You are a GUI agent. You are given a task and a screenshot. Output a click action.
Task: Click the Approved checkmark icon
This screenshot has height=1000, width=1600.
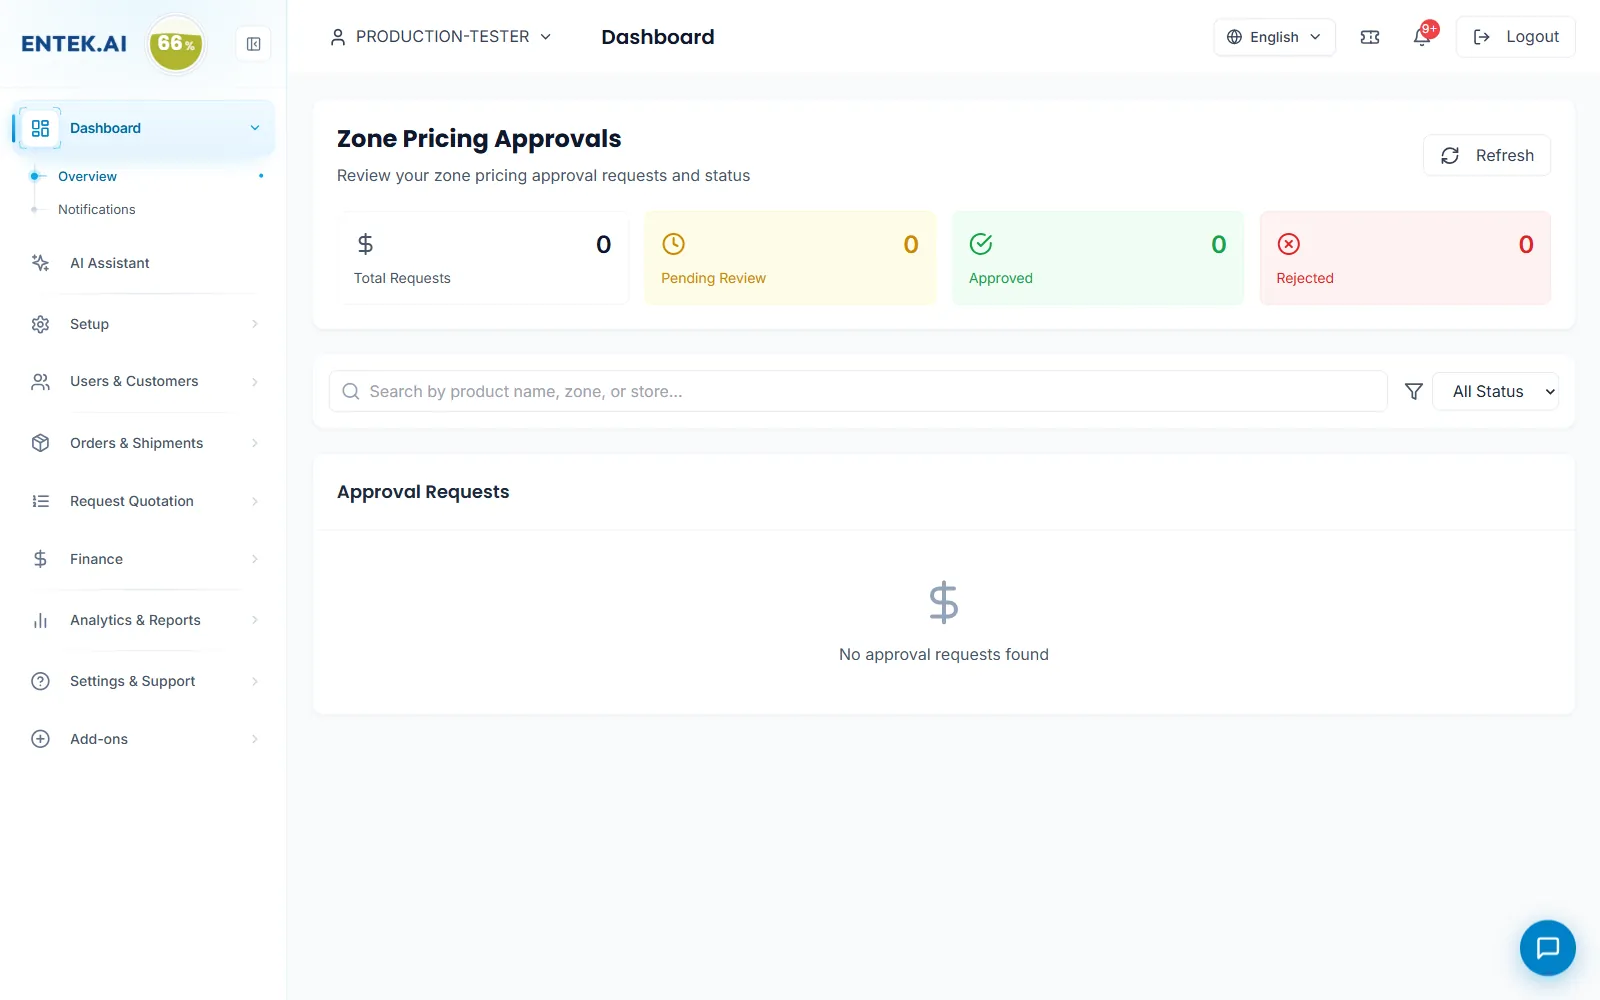981,244
